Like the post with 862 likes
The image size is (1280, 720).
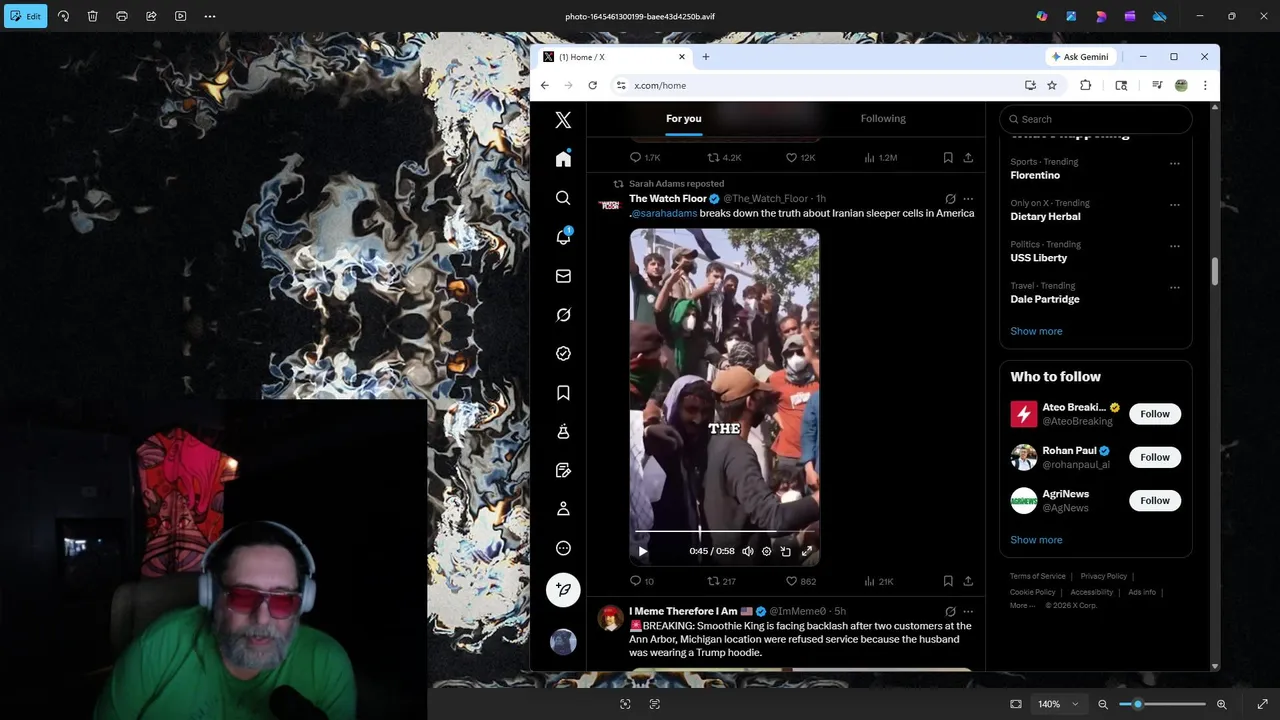coord(800,581)
